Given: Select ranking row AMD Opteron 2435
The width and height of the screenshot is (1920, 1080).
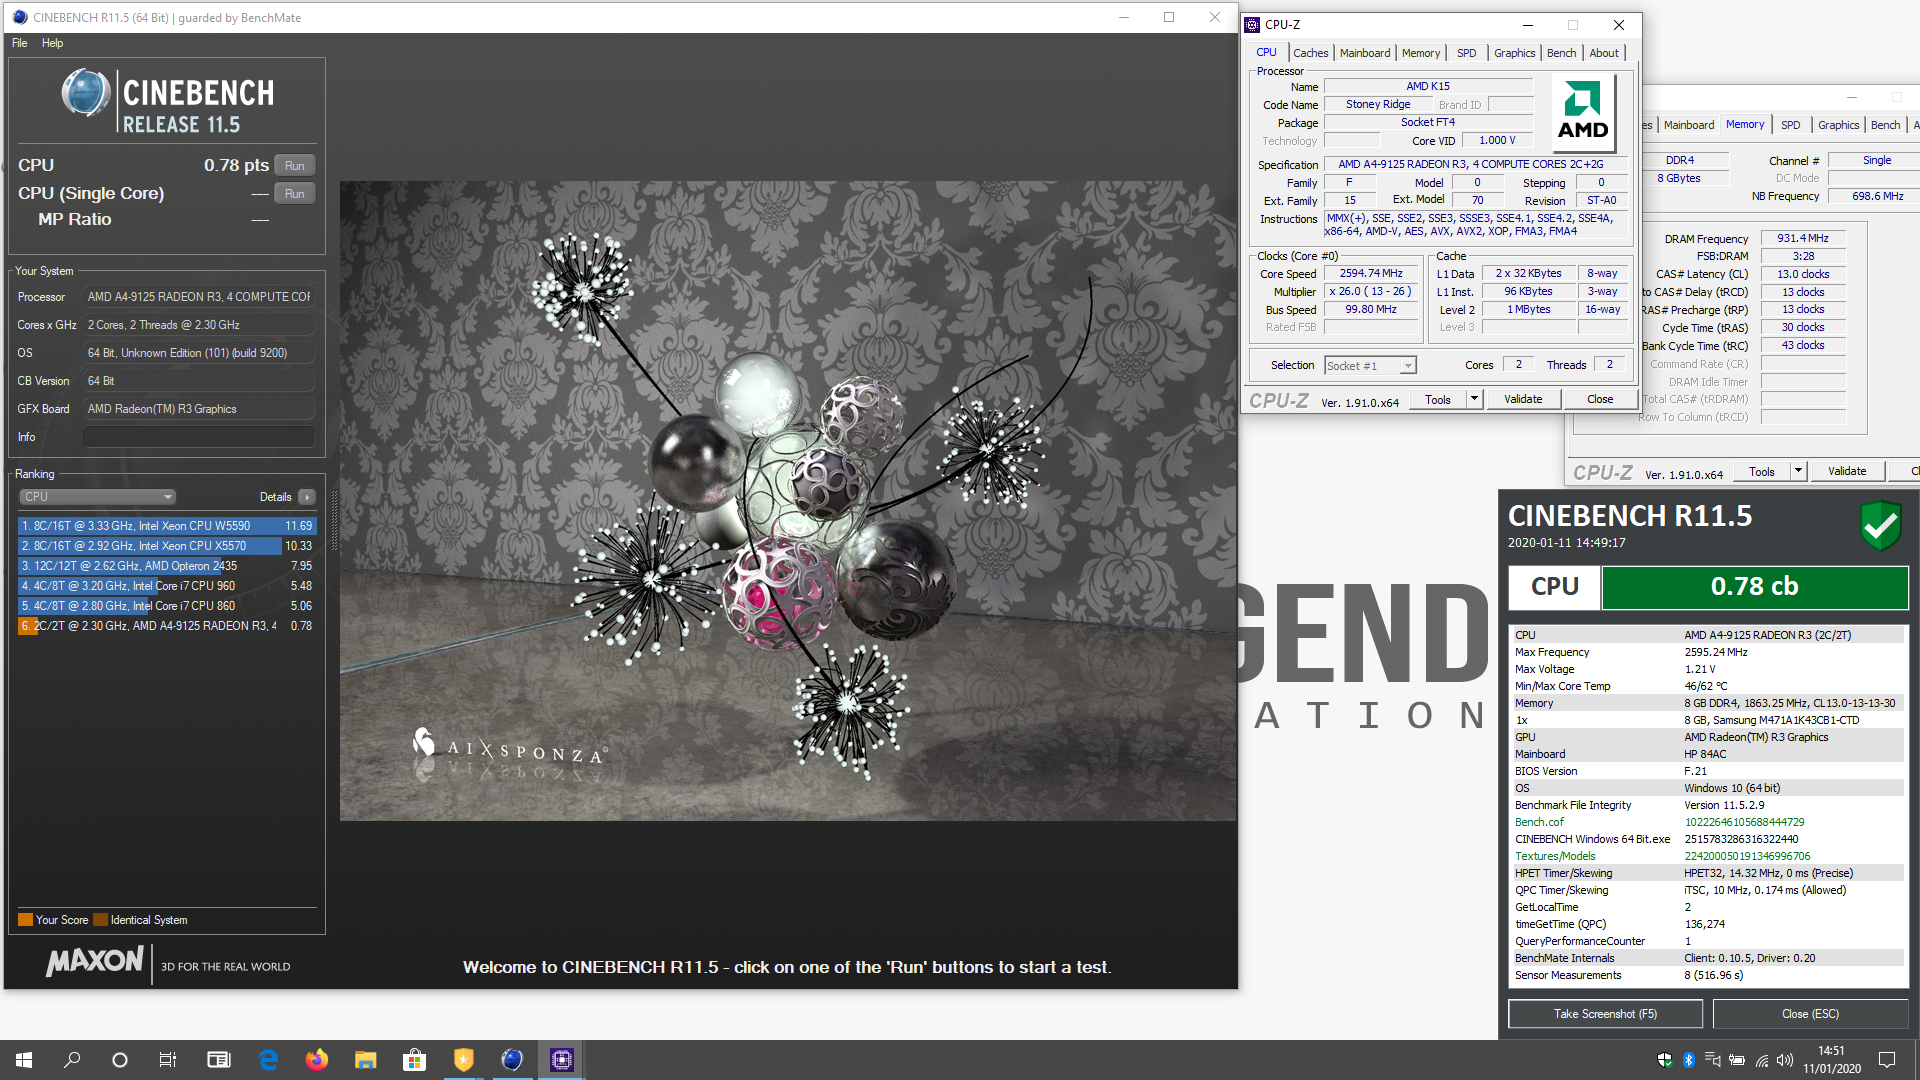Looking at the screenshot, I should pos(166,566).
